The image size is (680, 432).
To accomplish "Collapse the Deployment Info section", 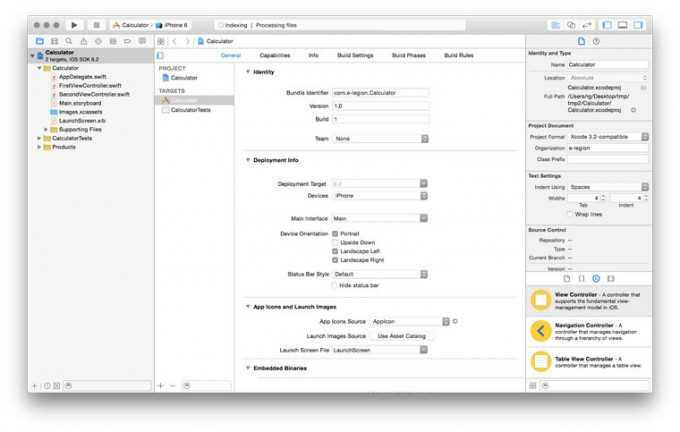I will pos(248,160).
